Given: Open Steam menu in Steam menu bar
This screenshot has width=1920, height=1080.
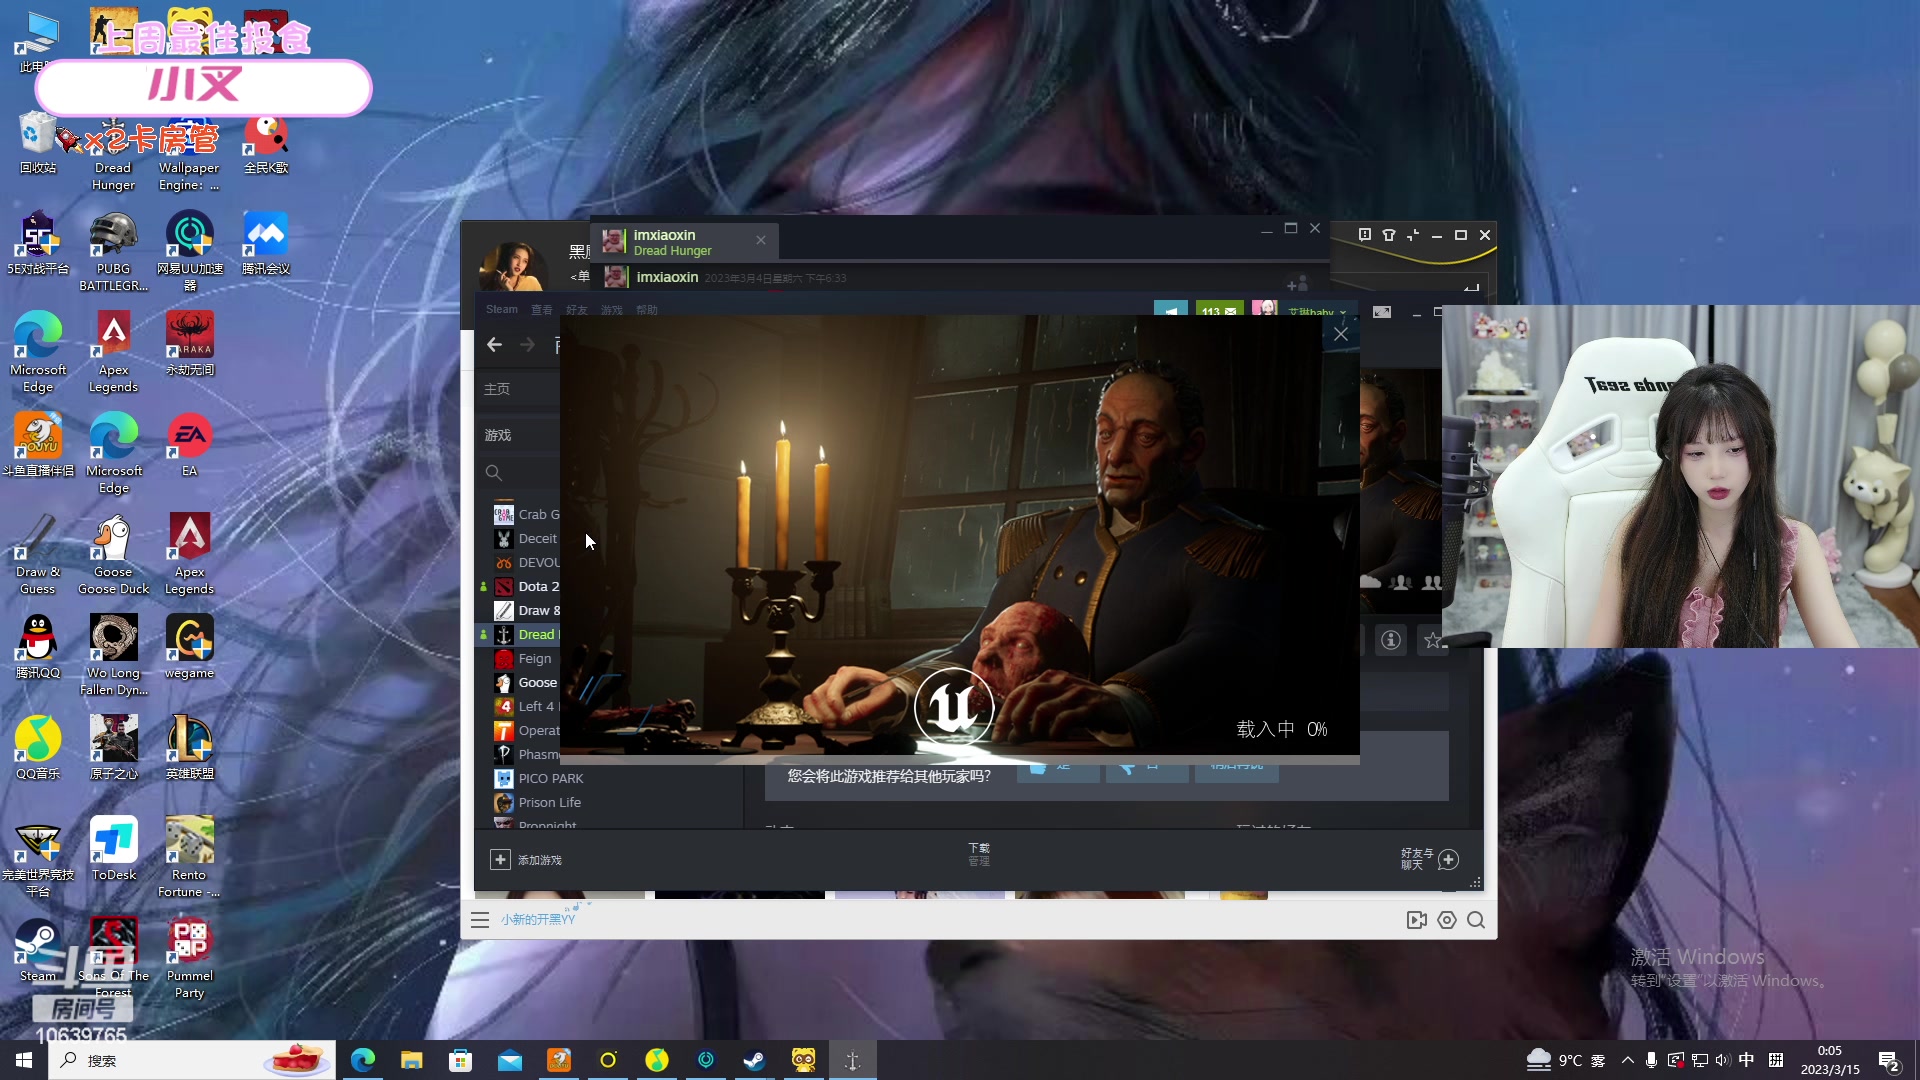Looking at the screenshot, I should coord(502,310).
